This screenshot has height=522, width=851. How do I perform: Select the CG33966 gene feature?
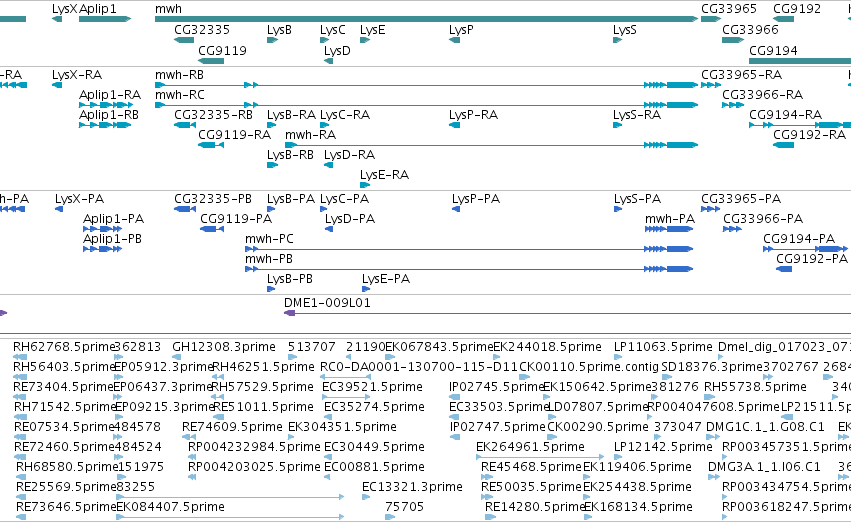(x=733, y=40)
